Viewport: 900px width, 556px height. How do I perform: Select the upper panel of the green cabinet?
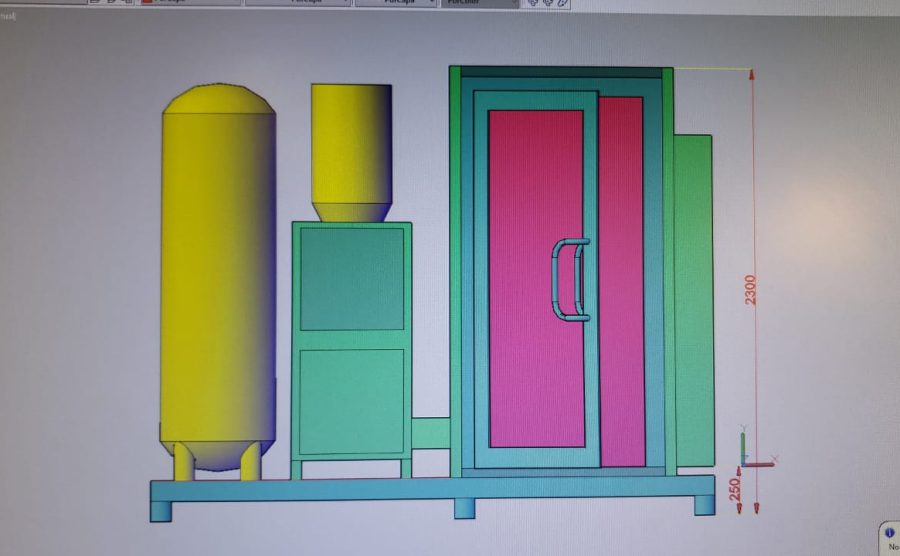click(x=352, y=279)
